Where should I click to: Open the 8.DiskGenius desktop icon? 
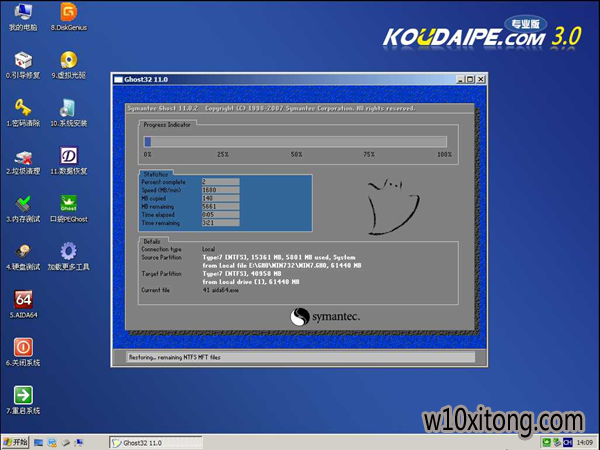[x=69, y=17]
